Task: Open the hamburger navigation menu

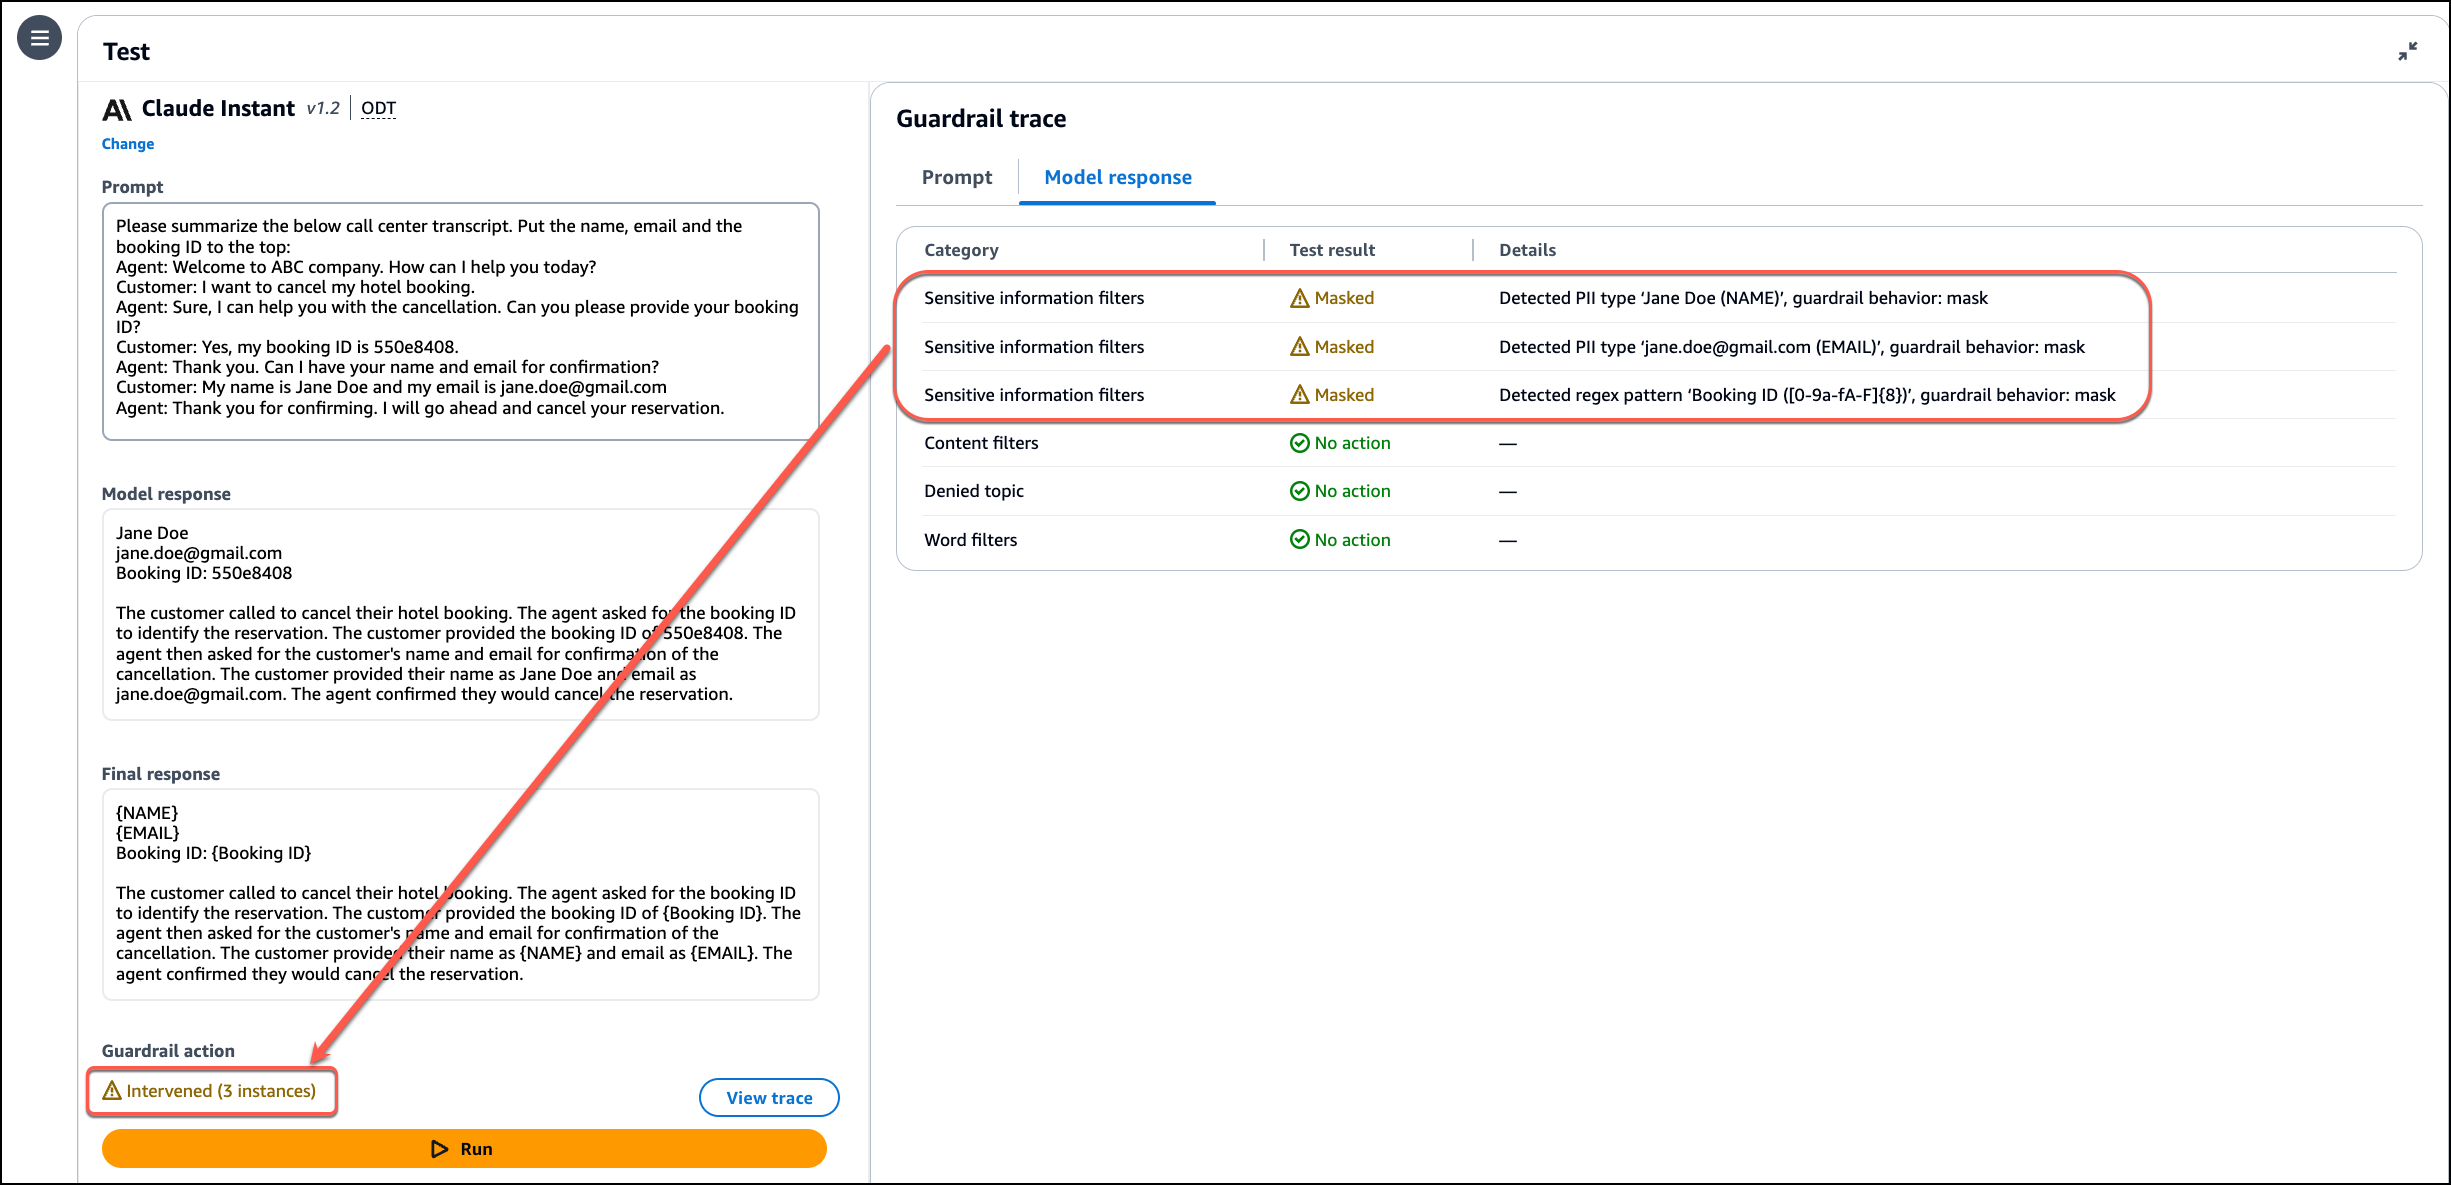Action: tap(39, 39)
